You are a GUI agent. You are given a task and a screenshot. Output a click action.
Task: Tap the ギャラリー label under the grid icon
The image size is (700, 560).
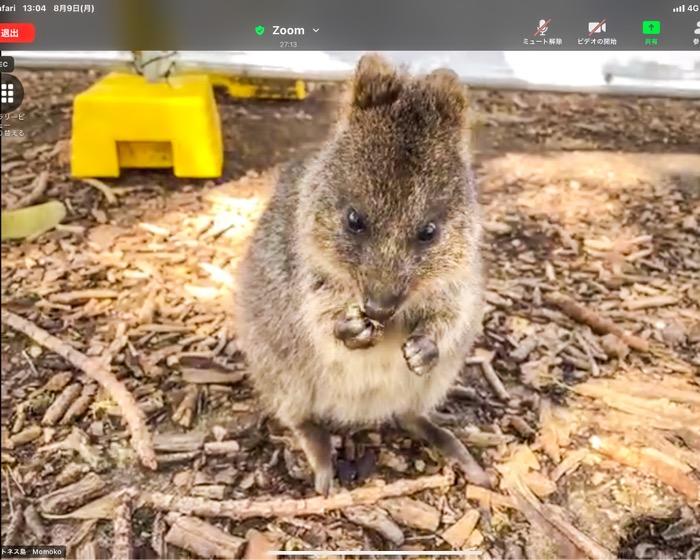[12, 117]
